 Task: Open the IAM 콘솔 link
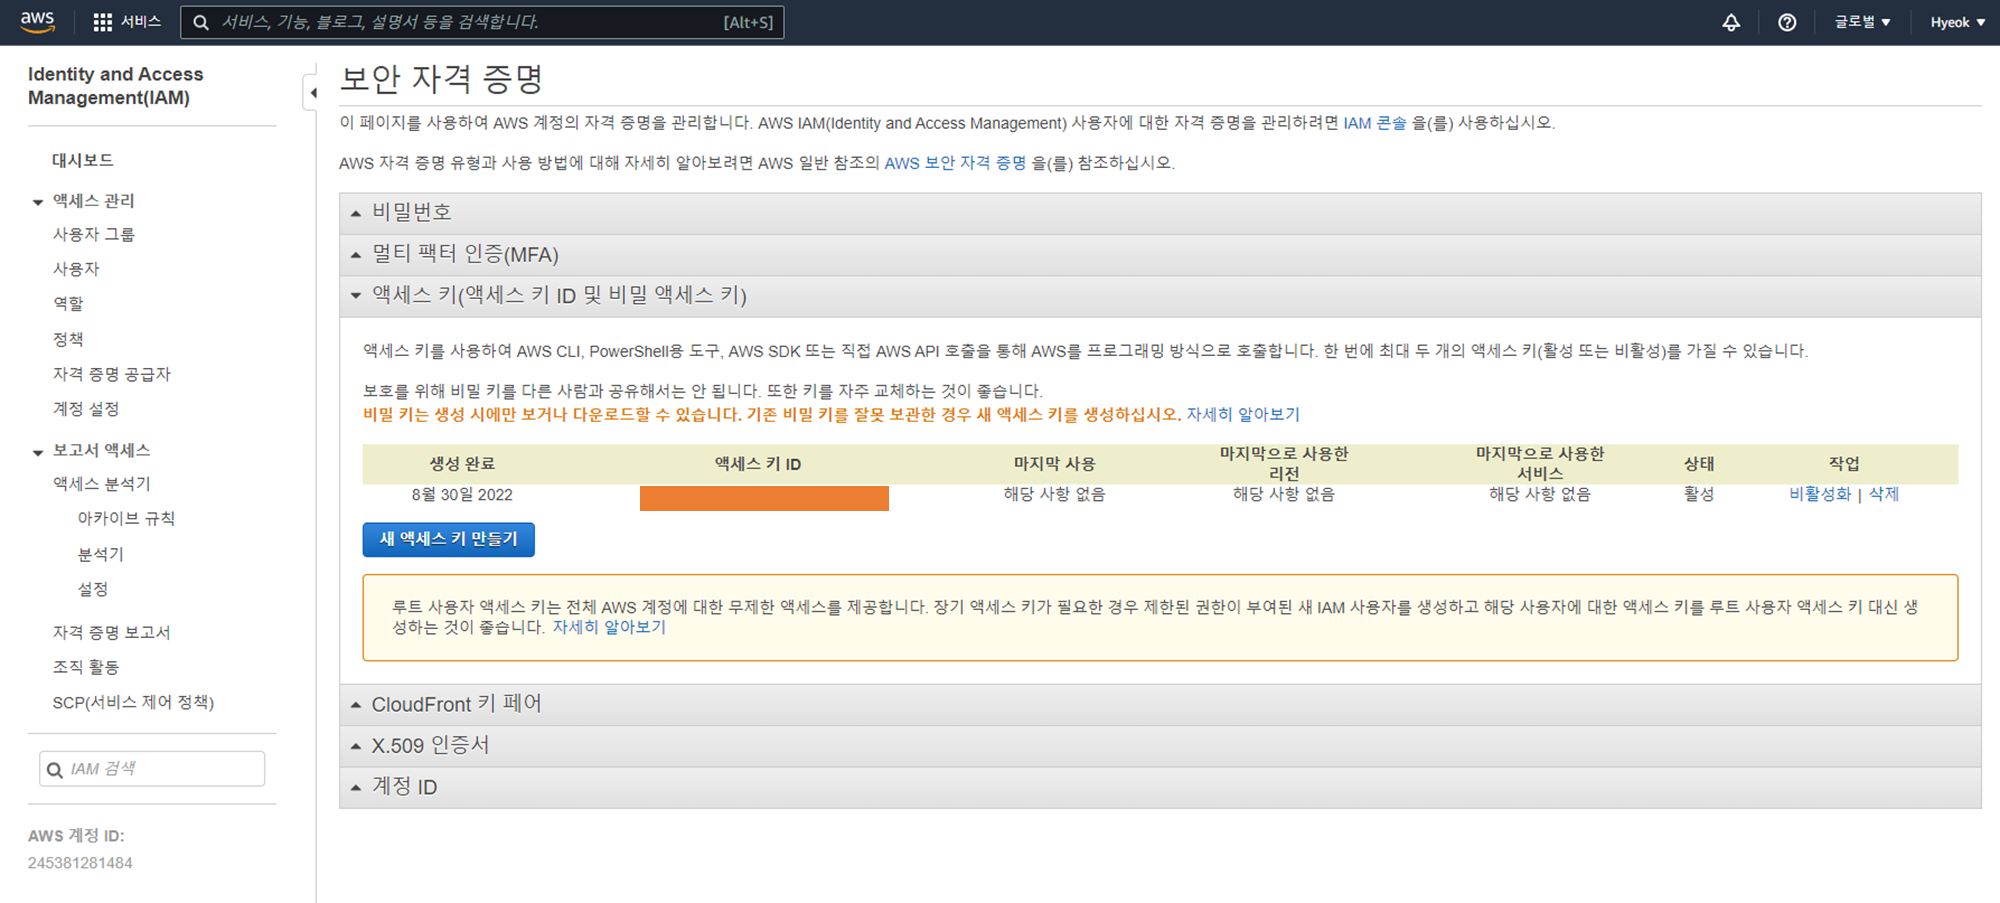tap(1375, 123)
